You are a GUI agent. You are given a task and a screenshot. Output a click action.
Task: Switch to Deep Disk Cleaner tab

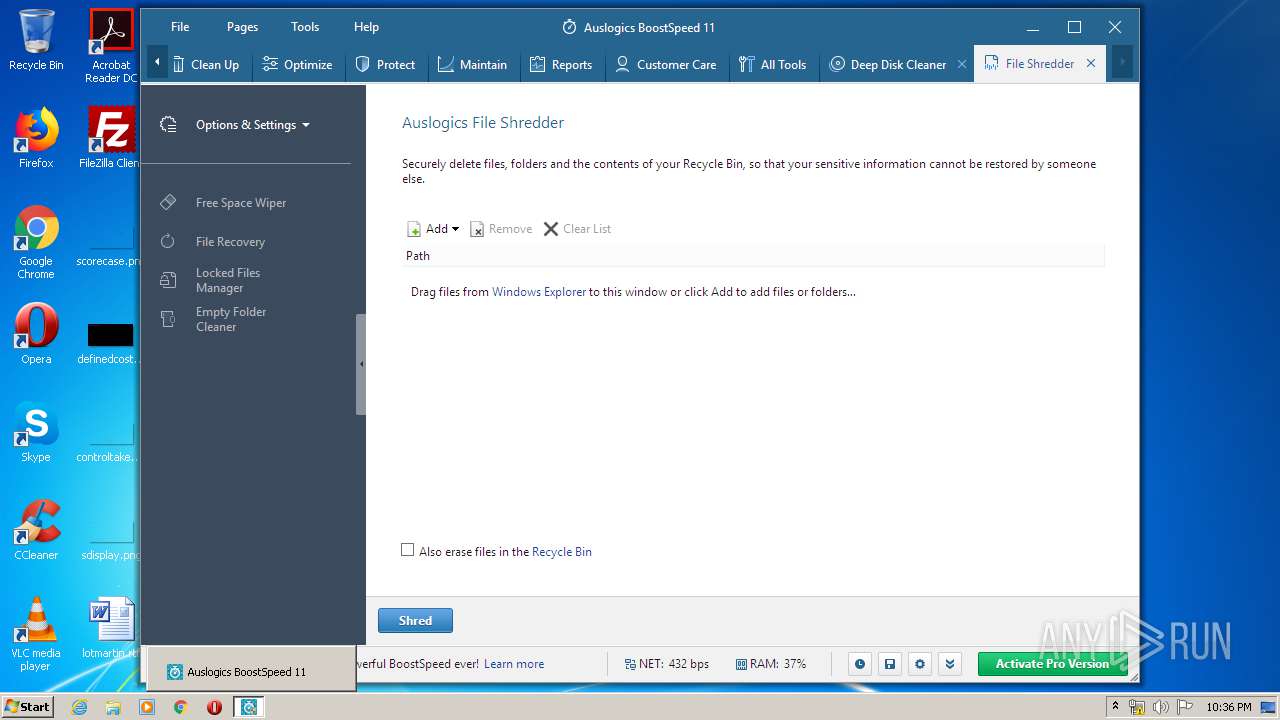click(888, 64)
